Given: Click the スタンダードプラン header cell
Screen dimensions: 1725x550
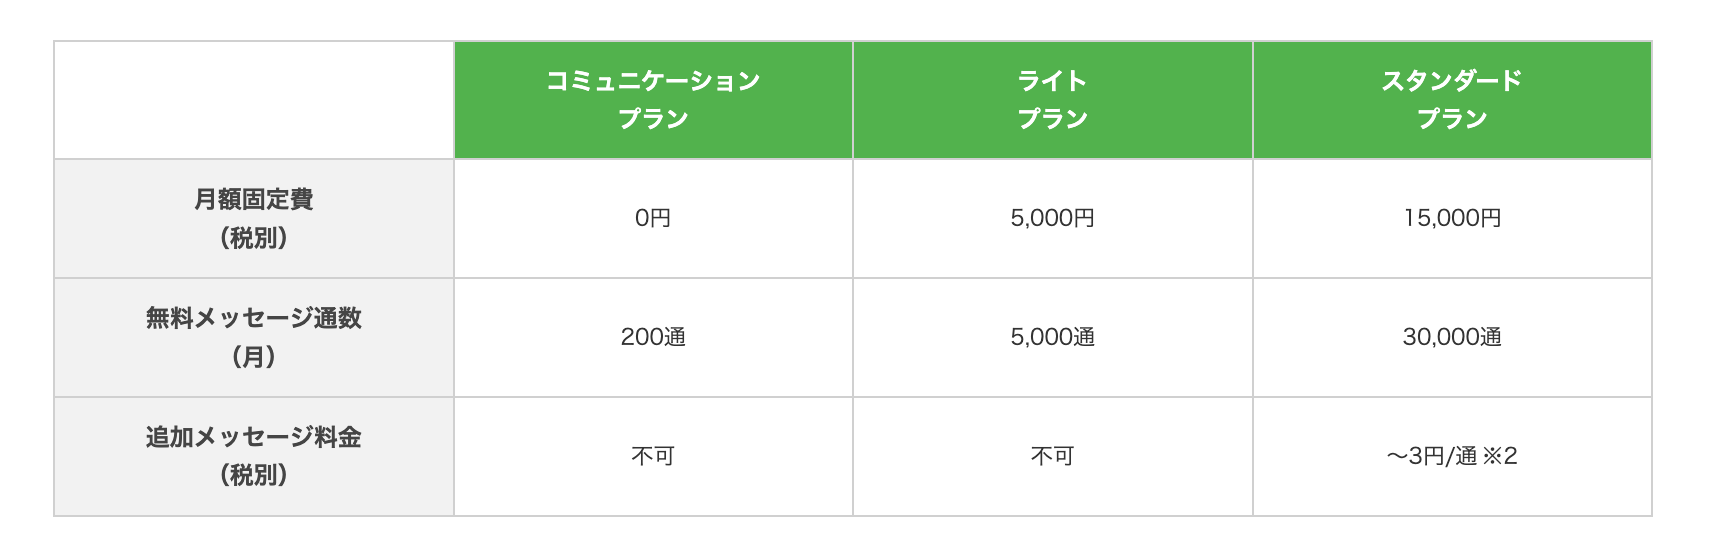Looking at the screenshot, I should click(1451, 99).
